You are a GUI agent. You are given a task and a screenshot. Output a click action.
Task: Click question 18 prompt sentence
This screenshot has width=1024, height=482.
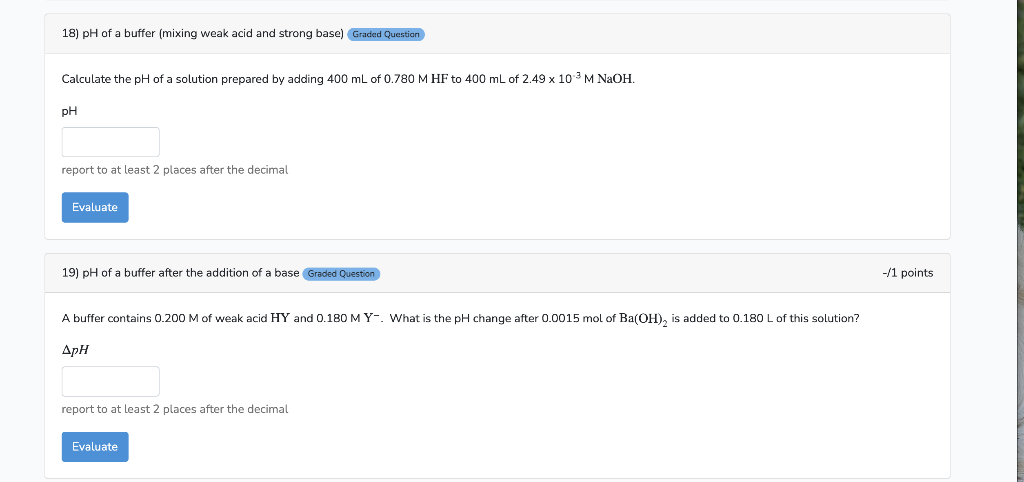pyautogui.click(x=348, y=79)
